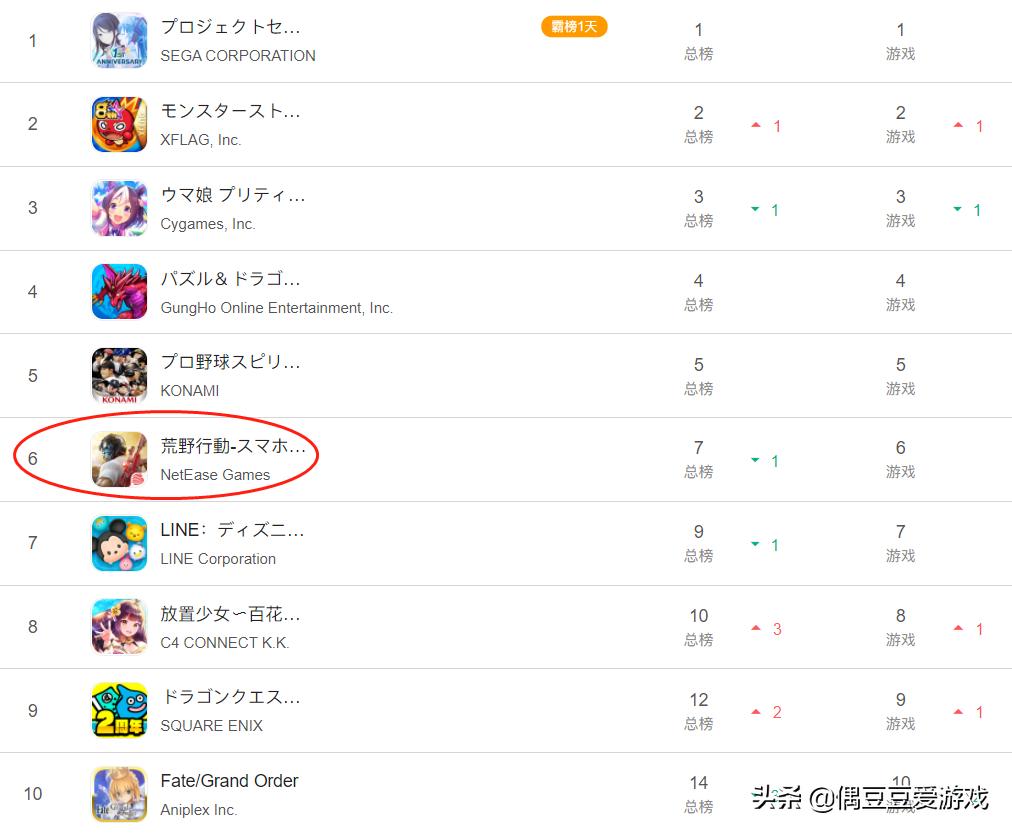Open the NetEase Games publisher link
This screenshot has height=834, width=1012.
[x=215, y=475]
